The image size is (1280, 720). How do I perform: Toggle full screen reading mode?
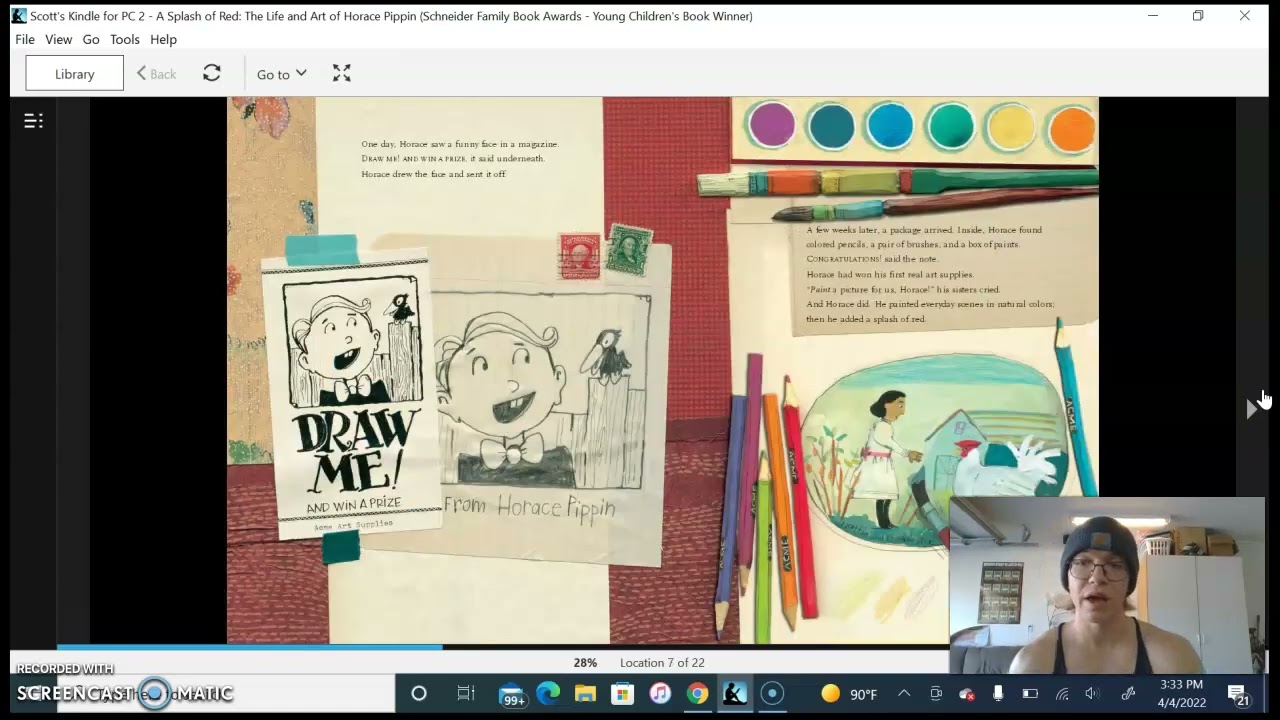point(342,73)
